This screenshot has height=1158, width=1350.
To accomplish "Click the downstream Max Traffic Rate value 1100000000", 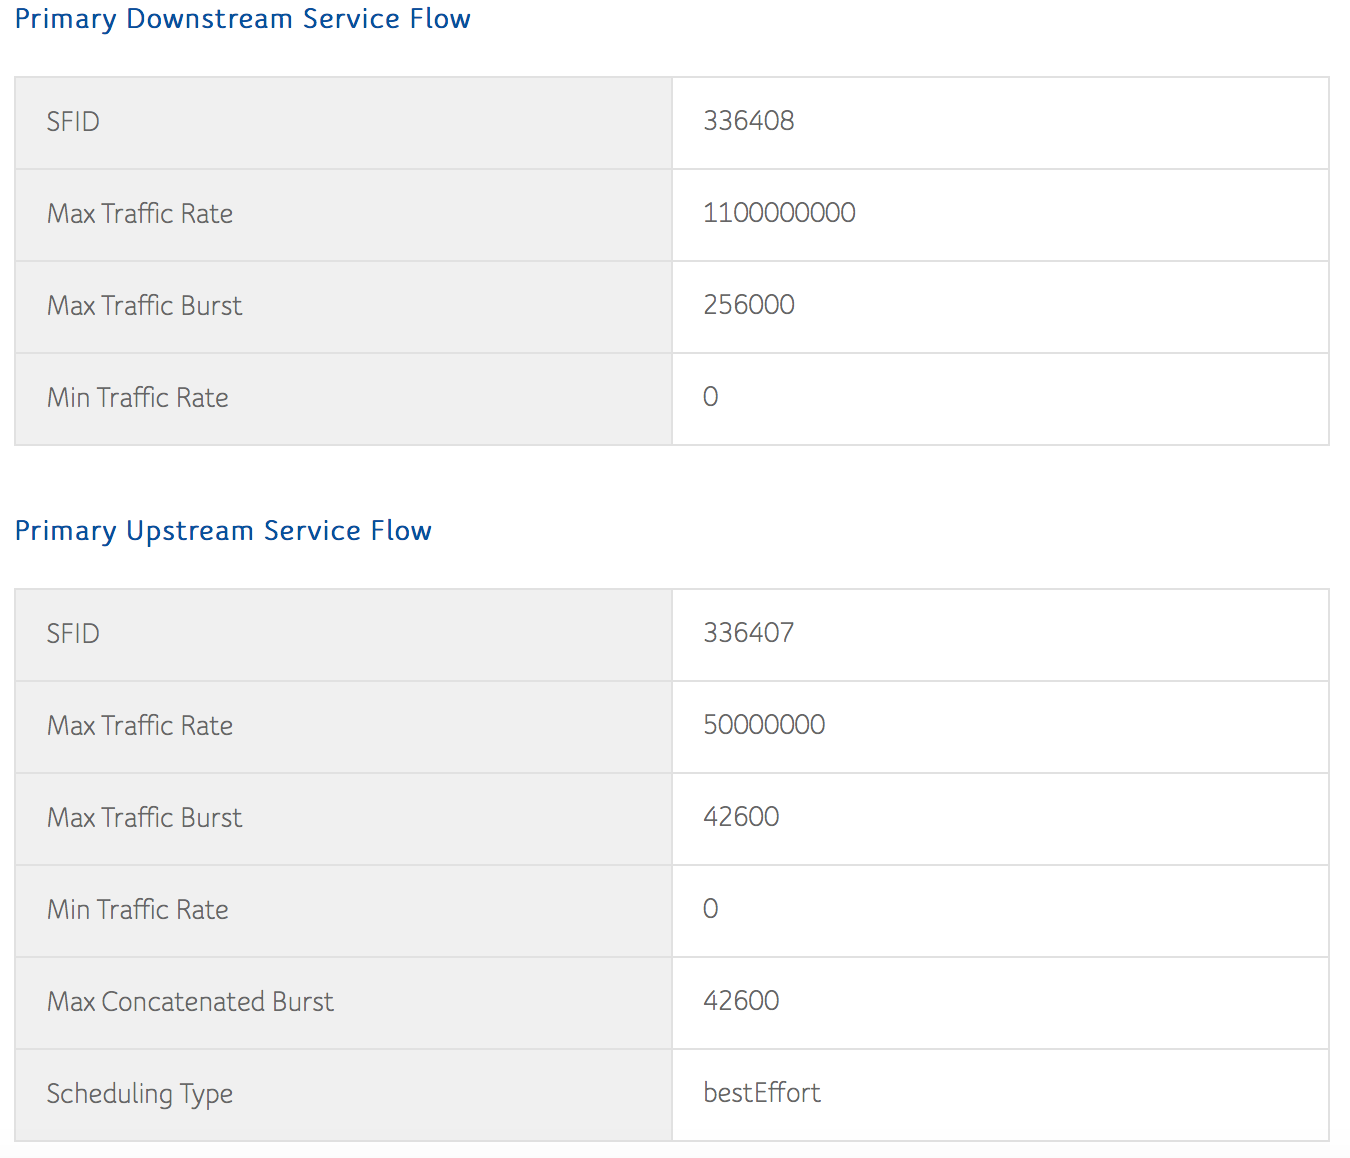I will [x=779, y=213].
